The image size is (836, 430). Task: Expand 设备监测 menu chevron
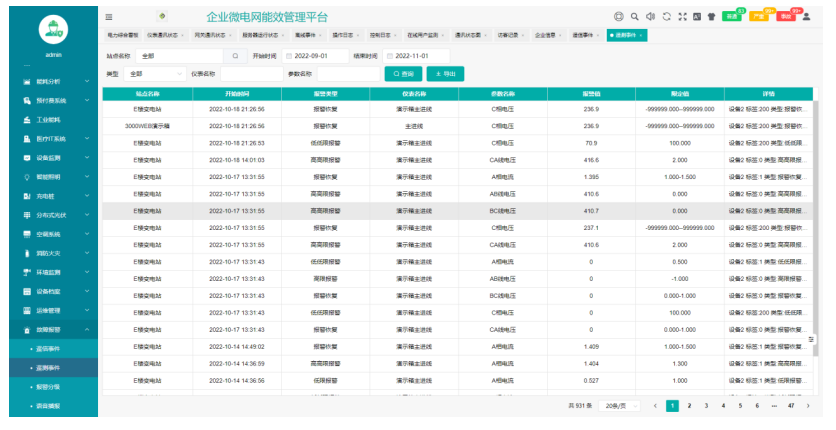pyautogui.click(x=87, y=158)
